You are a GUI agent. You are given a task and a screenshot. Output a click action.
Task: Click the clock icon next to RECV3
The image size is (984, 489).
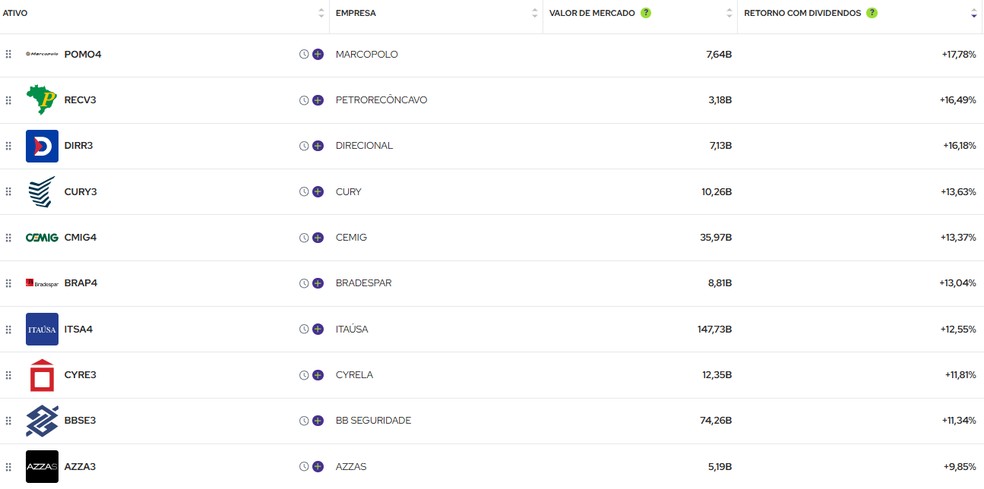304,100
